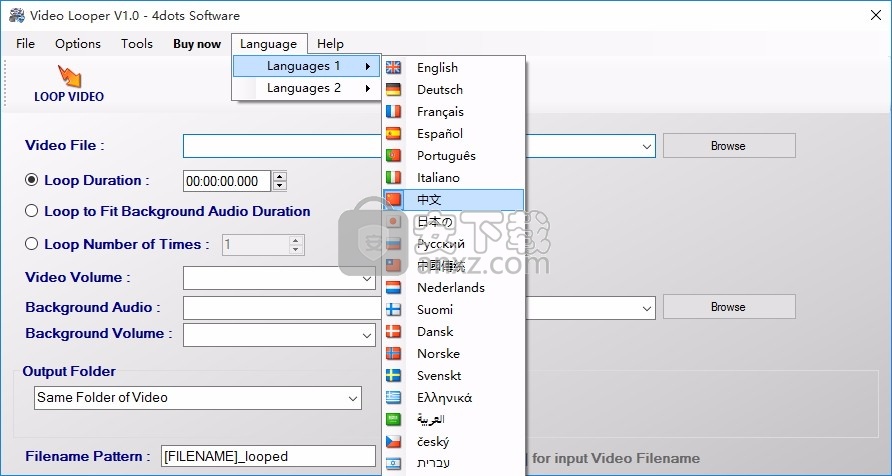Image resolution: width=892 pixels, height=476 pixels.
Task: Open the Options menu
Action: point(78,44)
